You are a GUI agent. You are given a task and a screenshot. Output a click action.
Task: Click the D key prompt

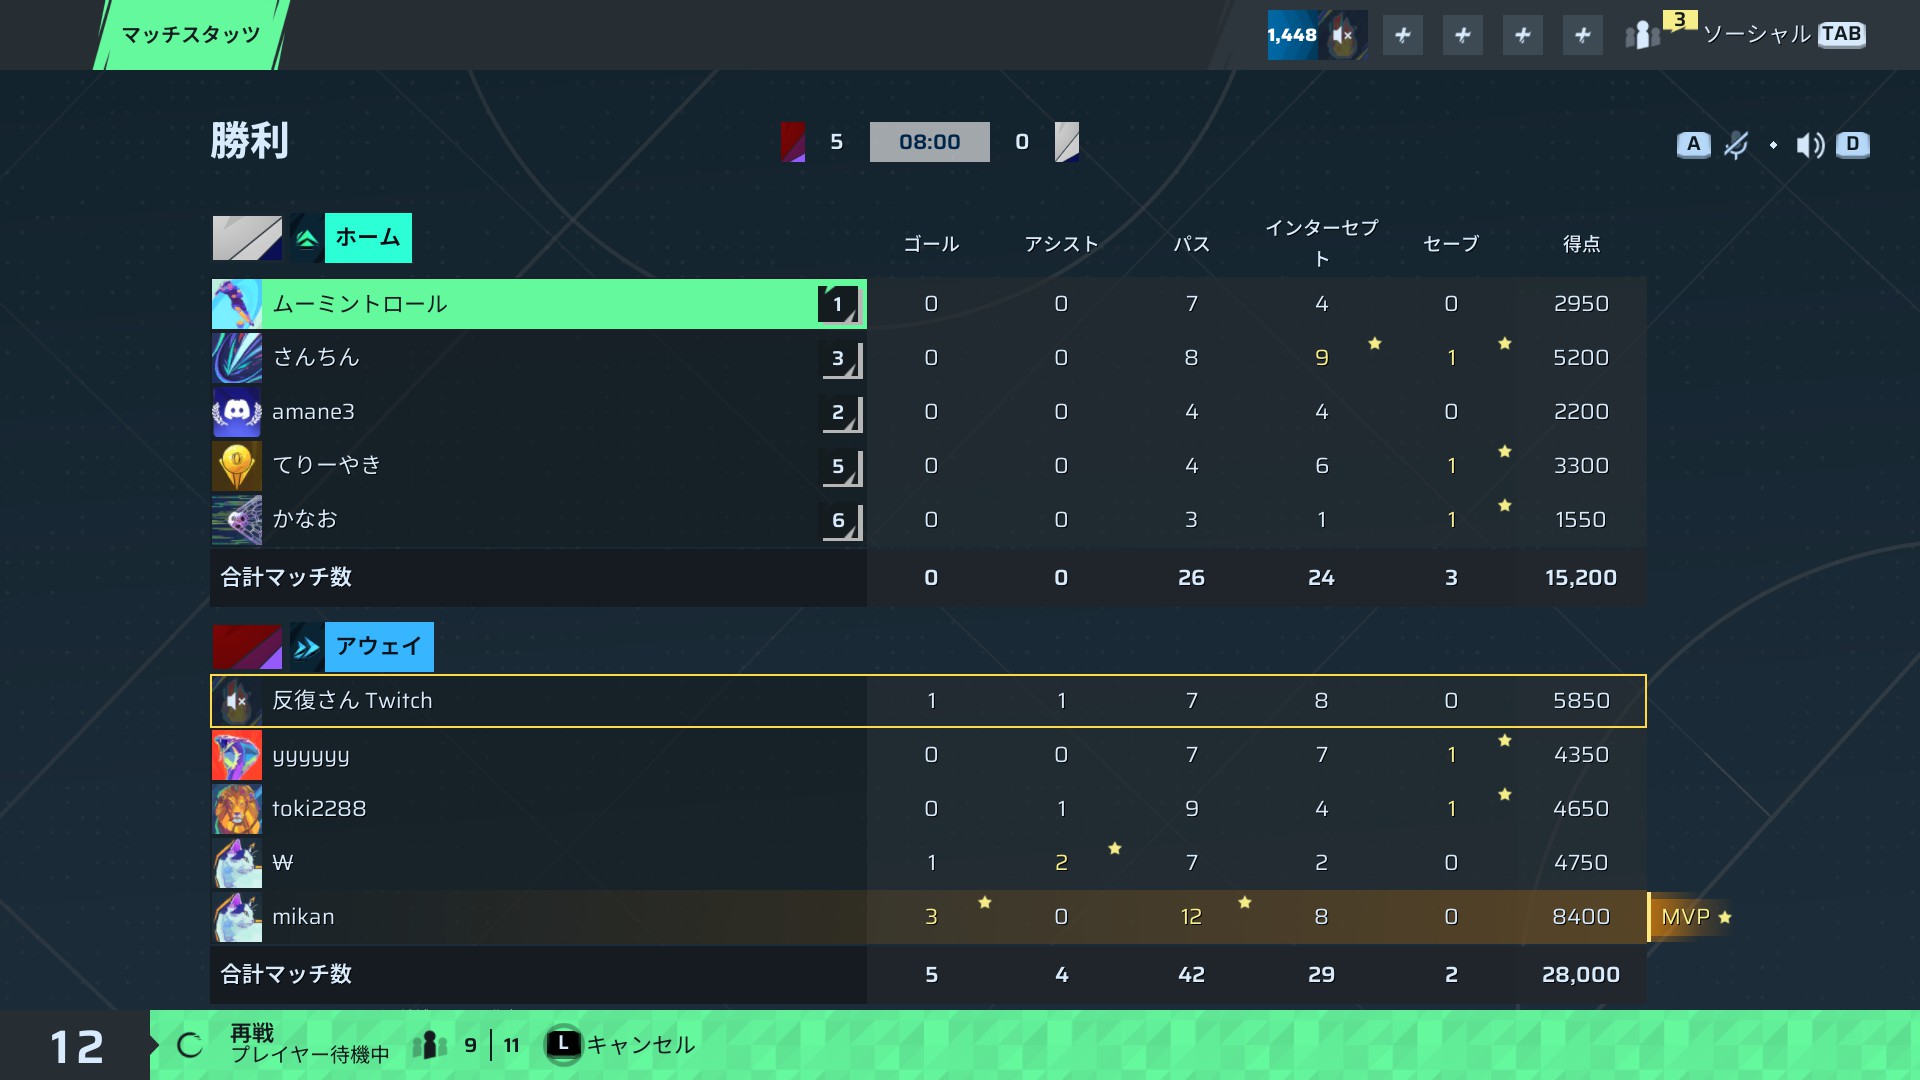pos(1852,145)
